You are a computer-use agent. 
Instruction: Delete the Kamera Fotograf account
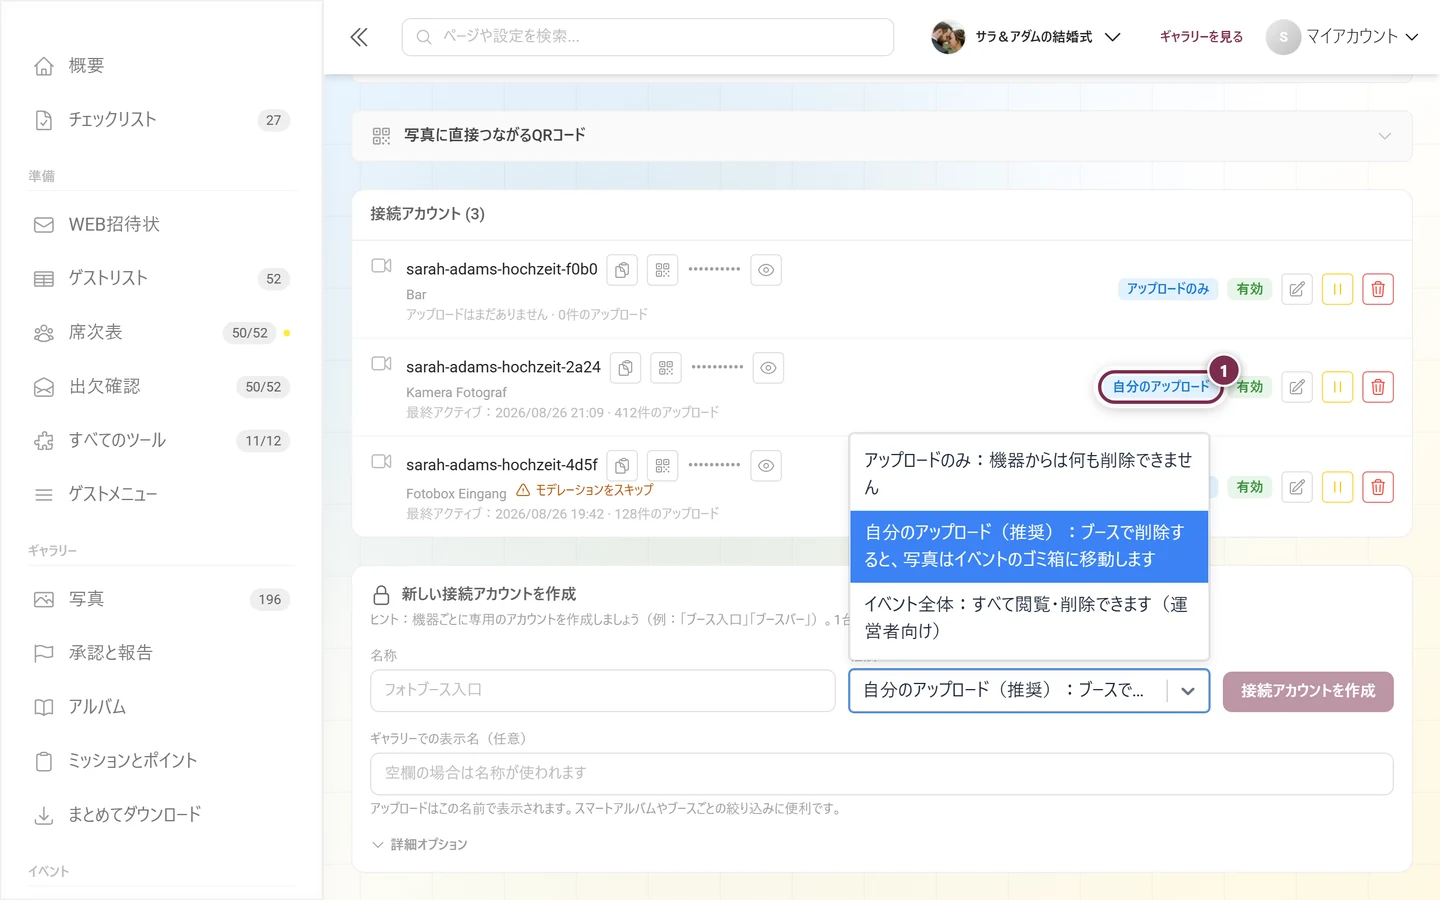(1378, 387)
